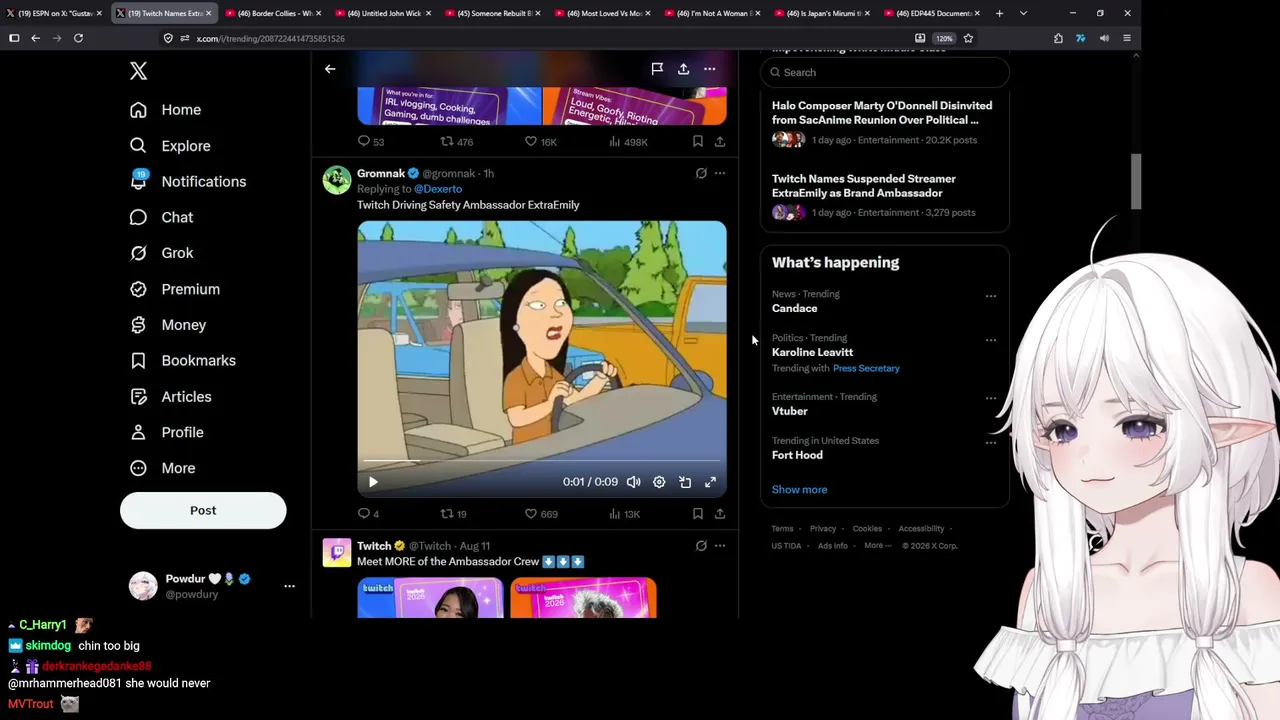
Task: Reply to Gromnak's post with 4 replies
Action: pos(368,514)
